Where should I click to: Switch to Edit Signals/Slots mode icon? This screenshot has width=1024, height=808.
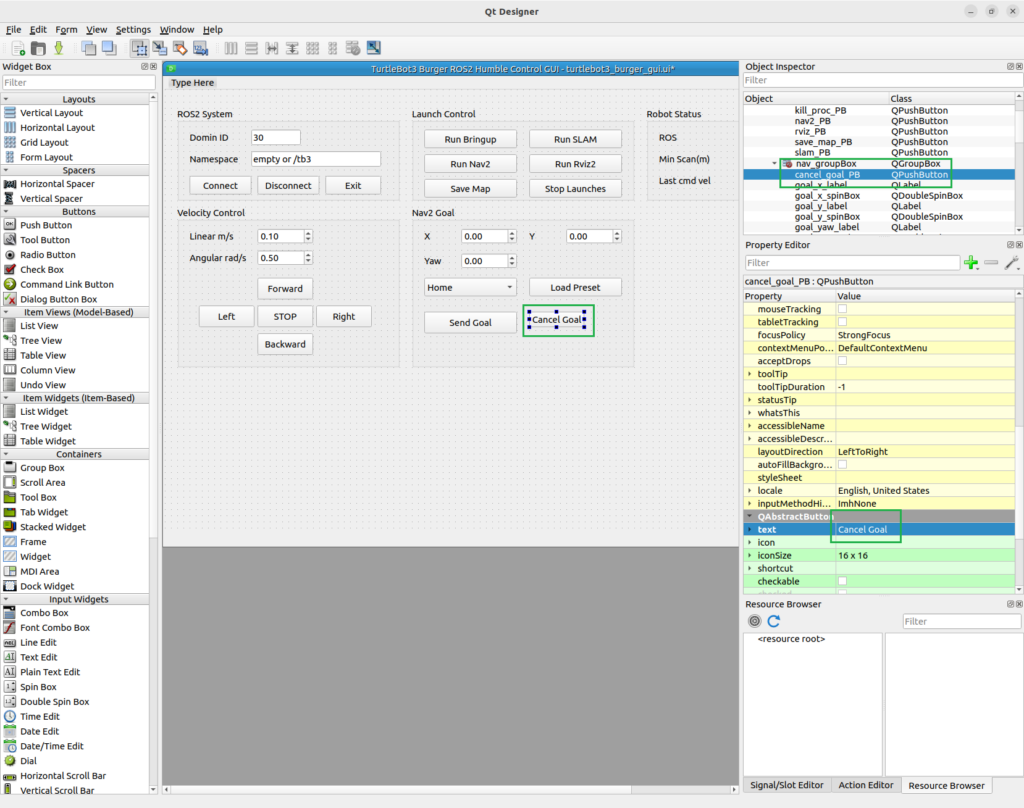159,48
